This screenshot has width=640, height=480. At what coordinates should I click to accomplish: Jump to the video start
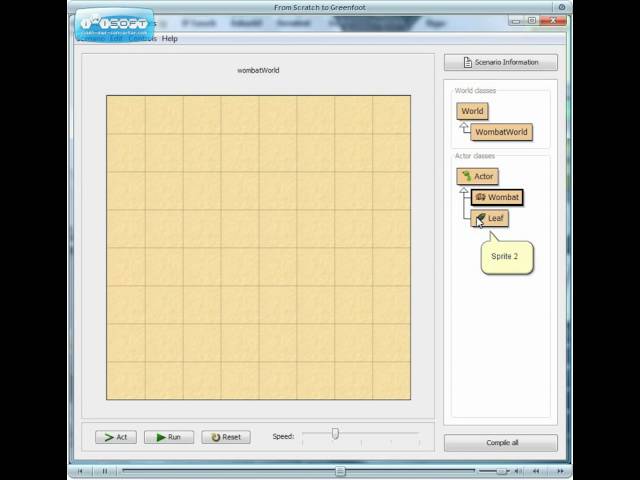tap(80, 471)
